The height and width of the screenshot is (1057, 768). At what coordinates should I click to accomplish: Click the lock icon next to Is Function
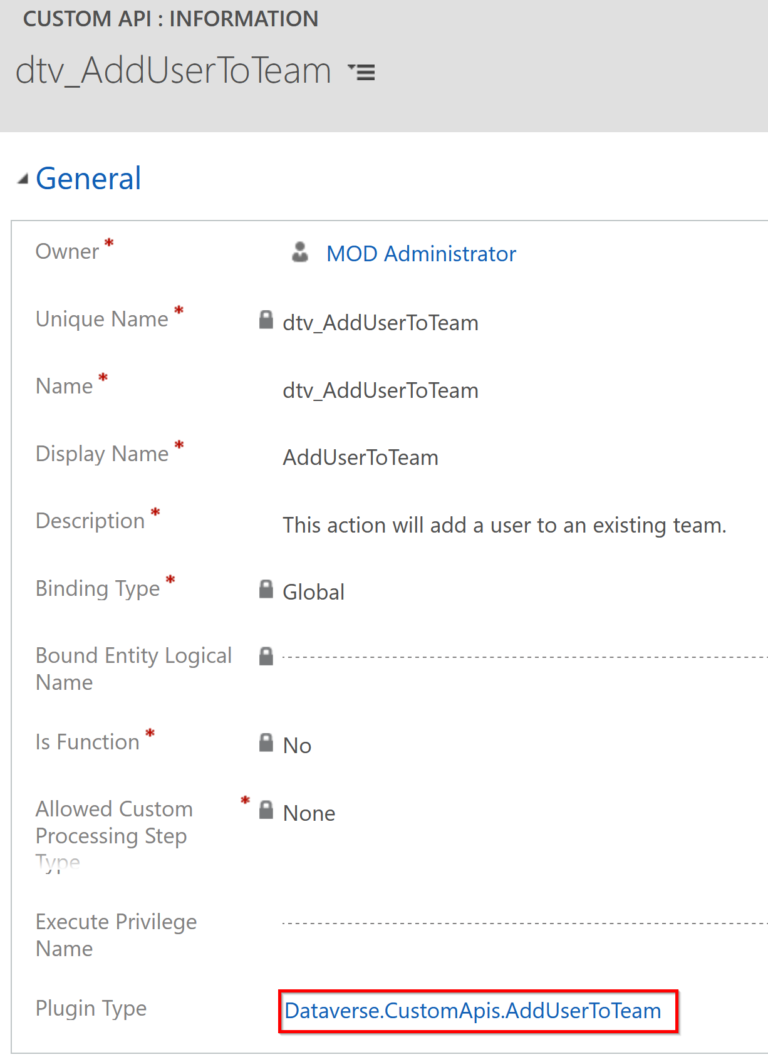click(266, 743)
